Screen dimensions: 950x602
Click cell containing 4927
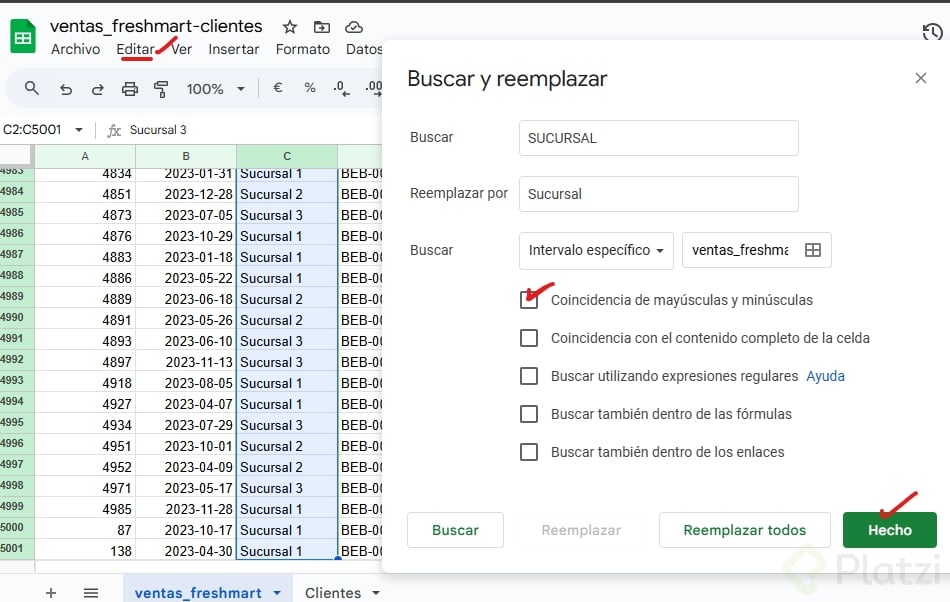[x=85, y=404]
